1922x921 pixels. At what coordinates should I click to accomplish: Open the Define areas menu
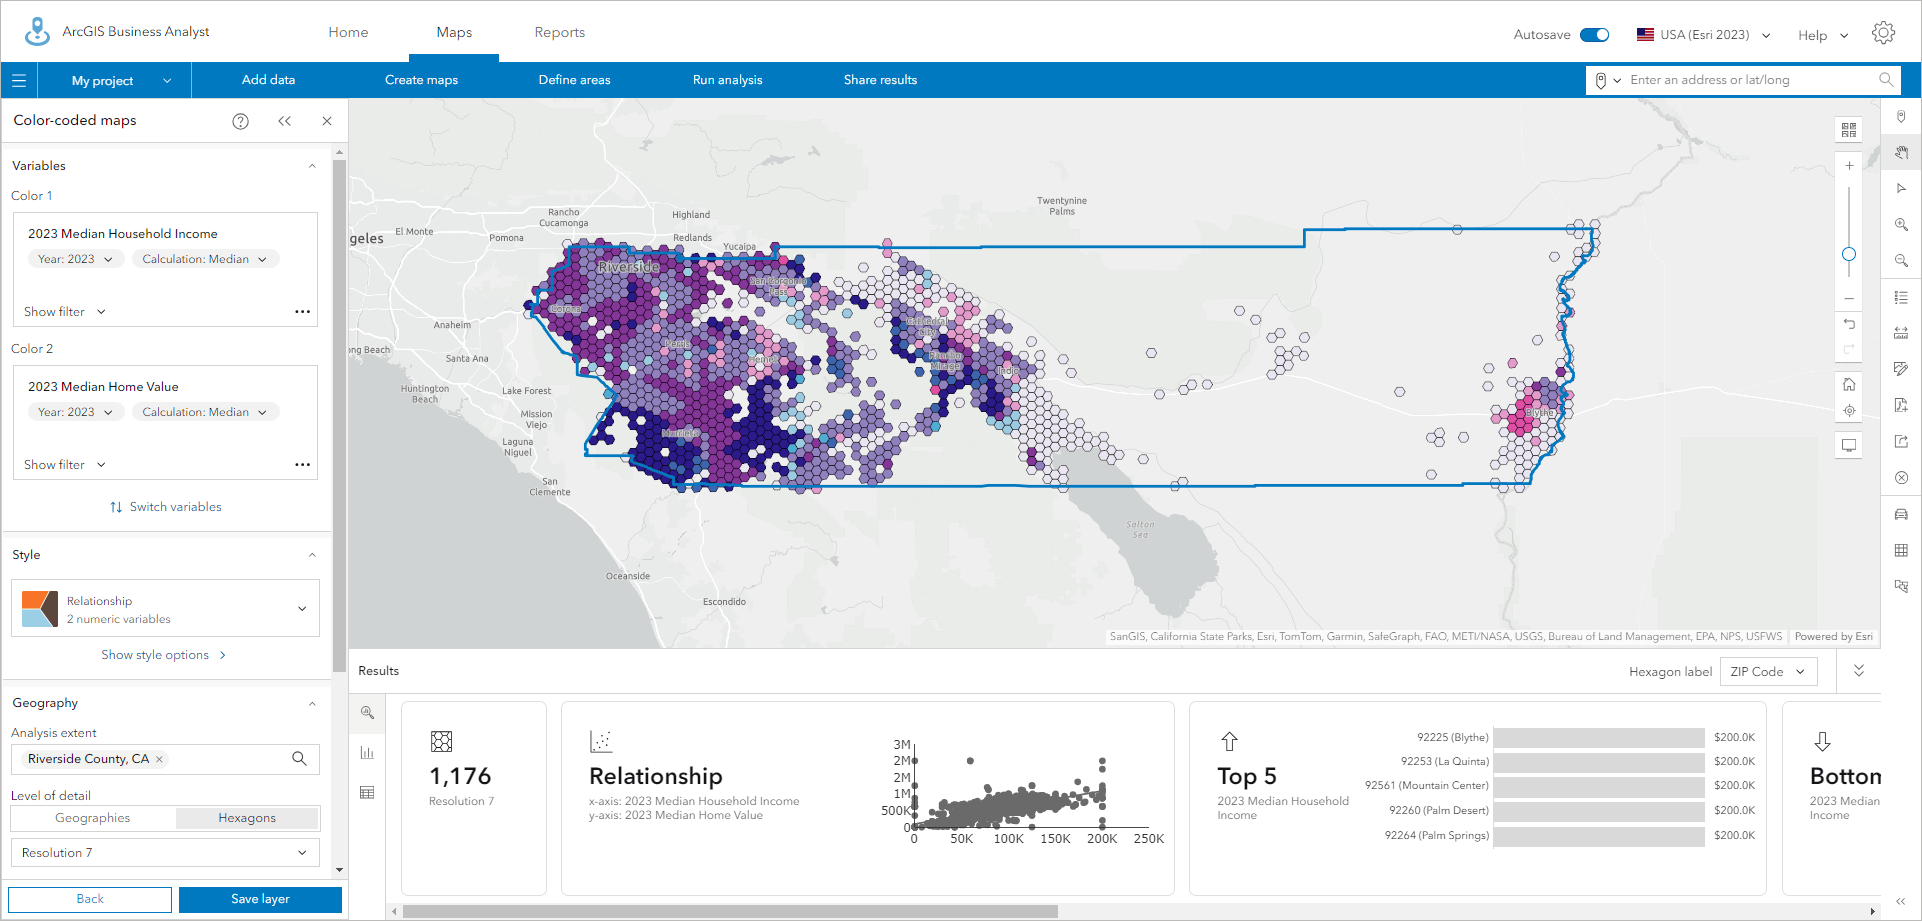(x=574, y=80)
